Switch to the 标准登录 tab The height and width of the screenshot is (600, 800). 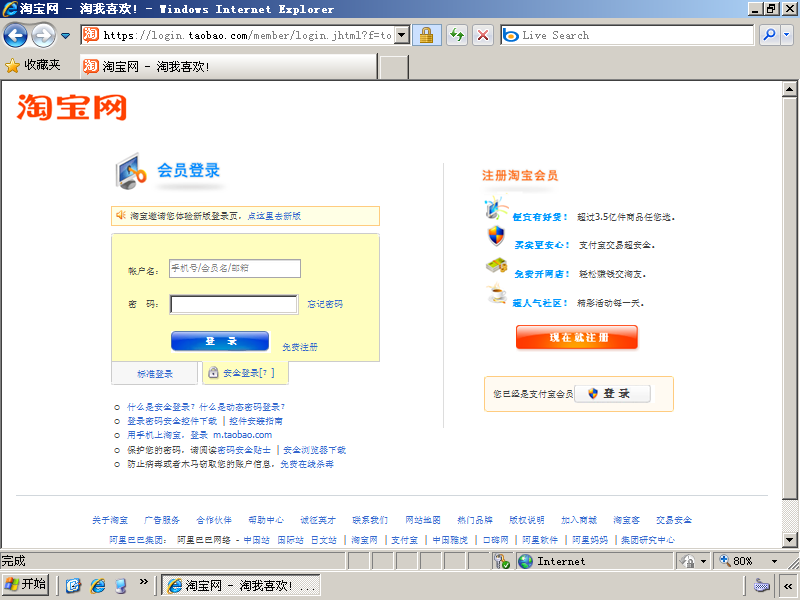155,373
